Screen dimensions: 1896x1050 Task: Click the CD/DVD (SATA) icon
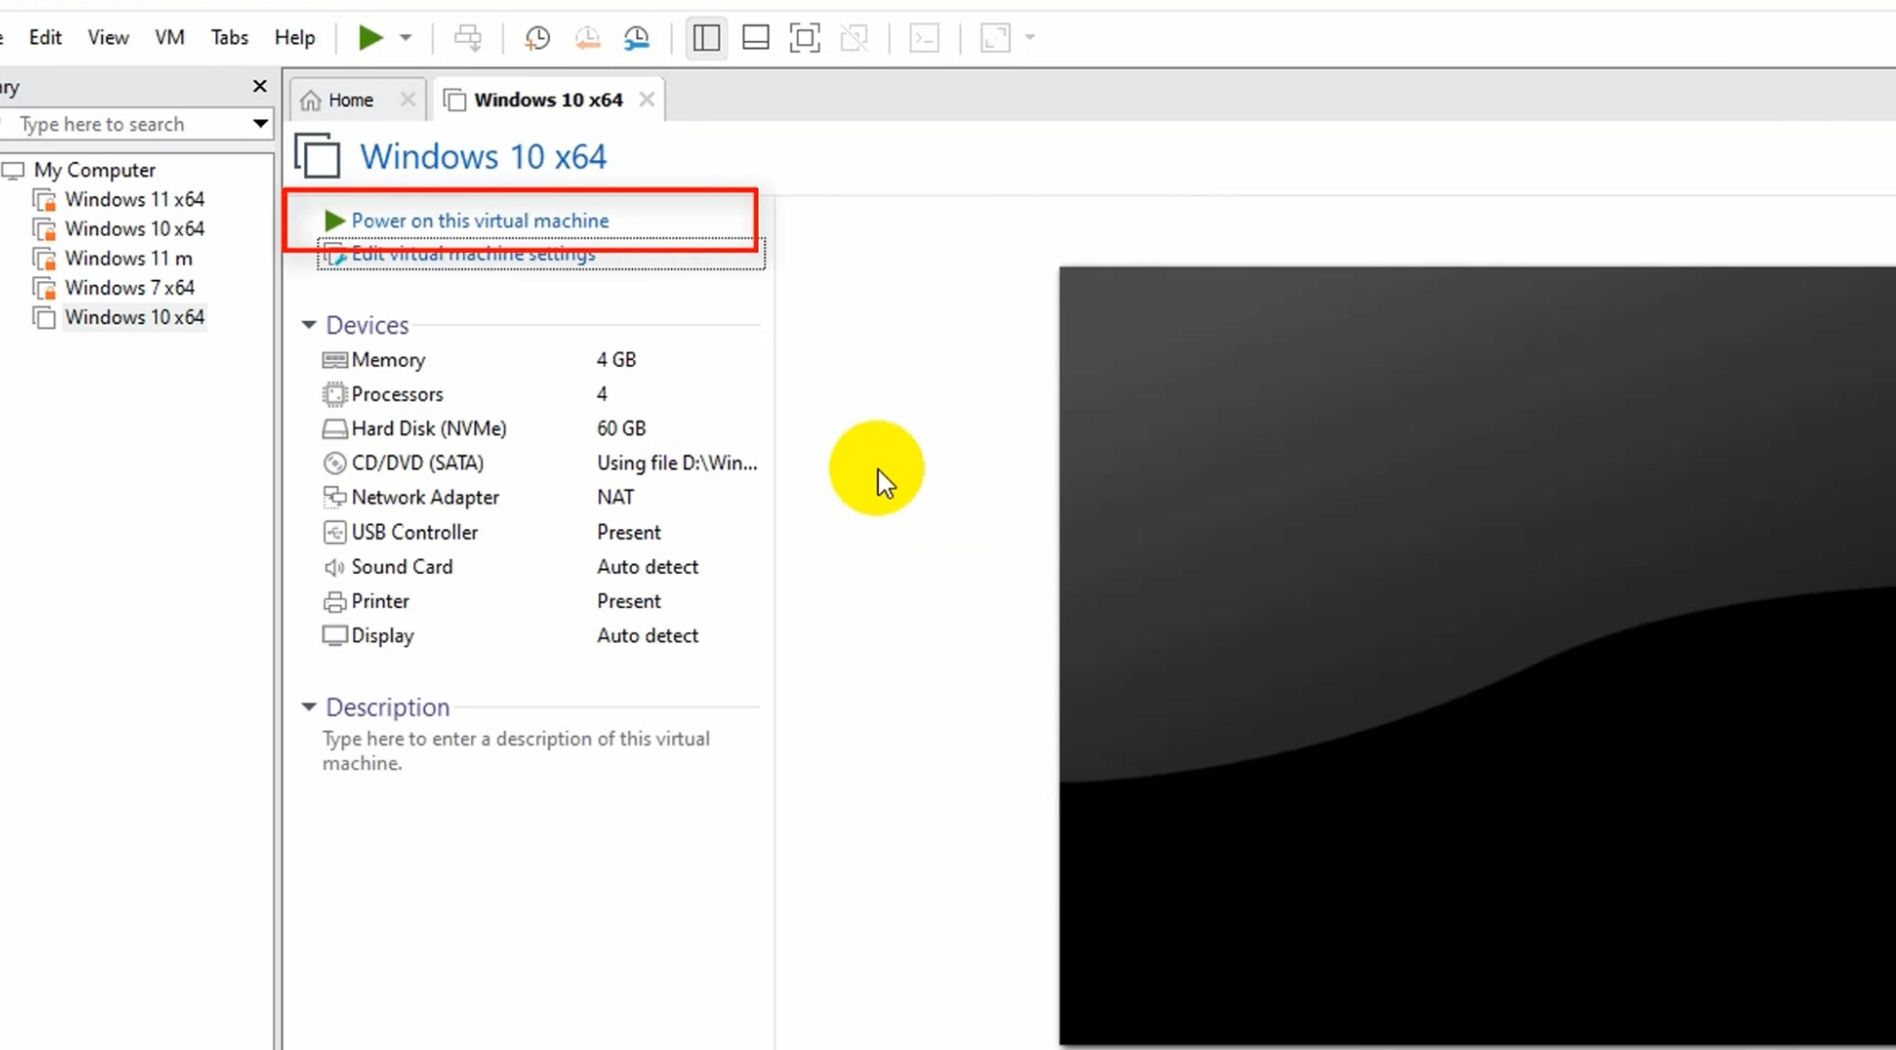coord(334,463)
